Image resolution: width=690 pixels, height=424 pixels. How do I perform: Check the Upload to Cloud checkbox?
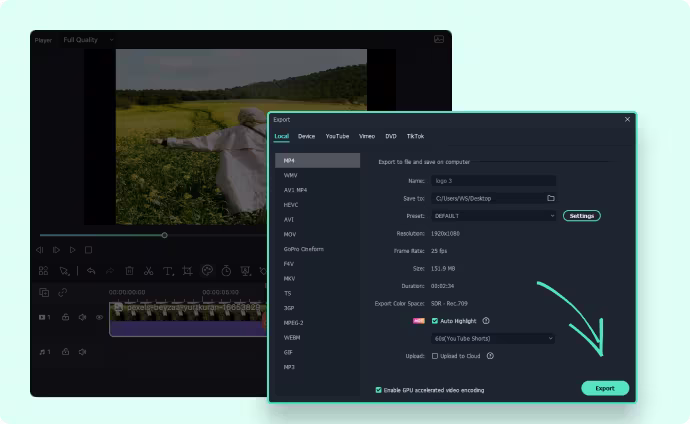coord(435,356)
